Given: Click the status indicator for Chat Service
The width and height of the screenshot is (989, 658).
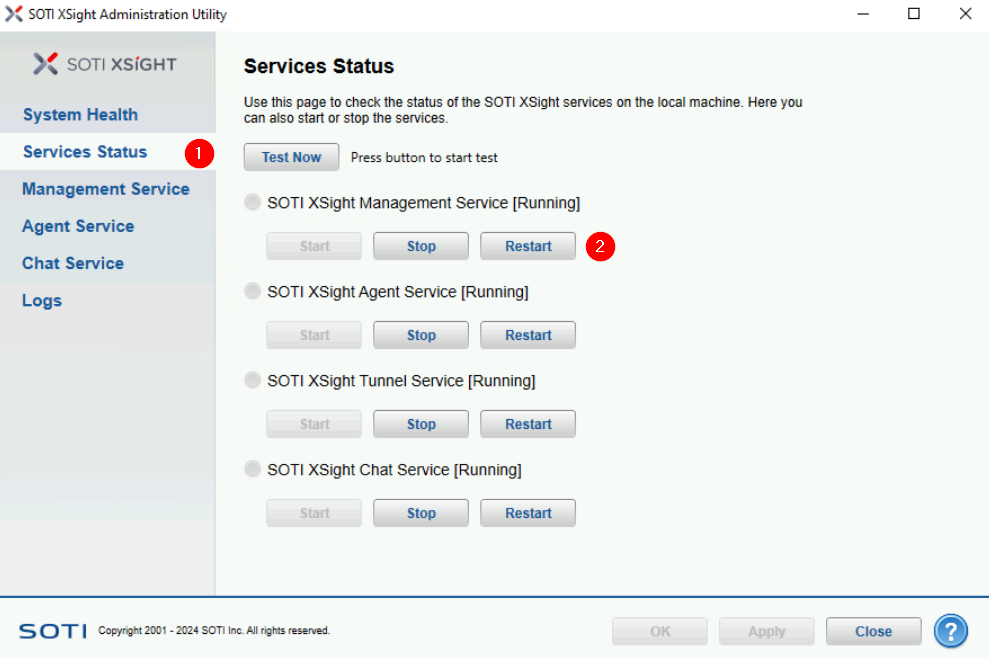Looking at the screenshot, I should pos(252,469).
